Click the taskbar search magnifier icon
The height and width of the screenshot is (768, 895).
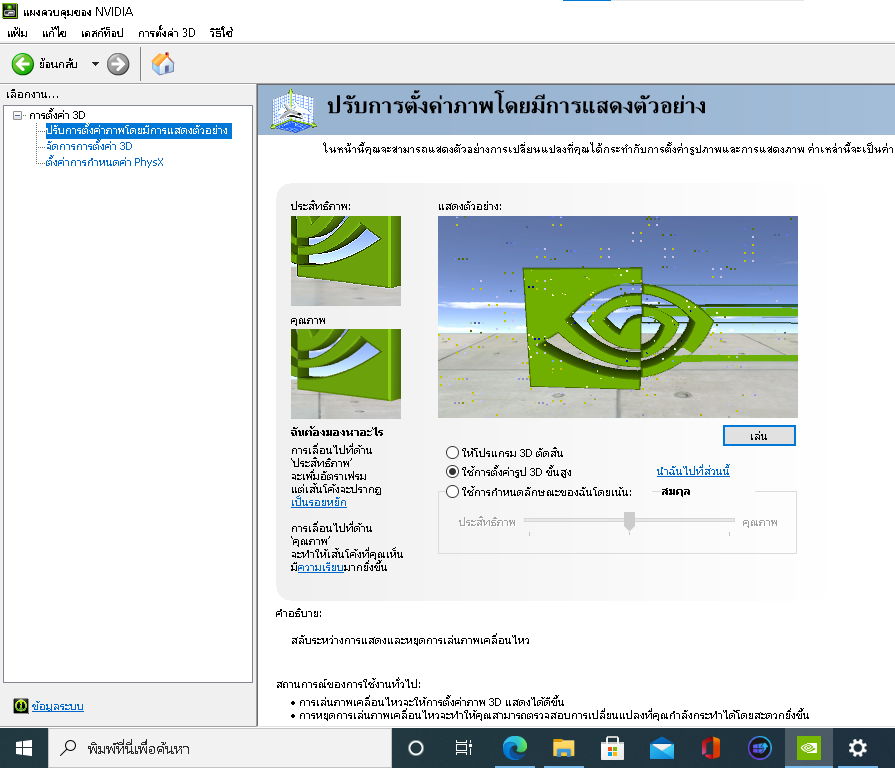click(x=68, y=747)
